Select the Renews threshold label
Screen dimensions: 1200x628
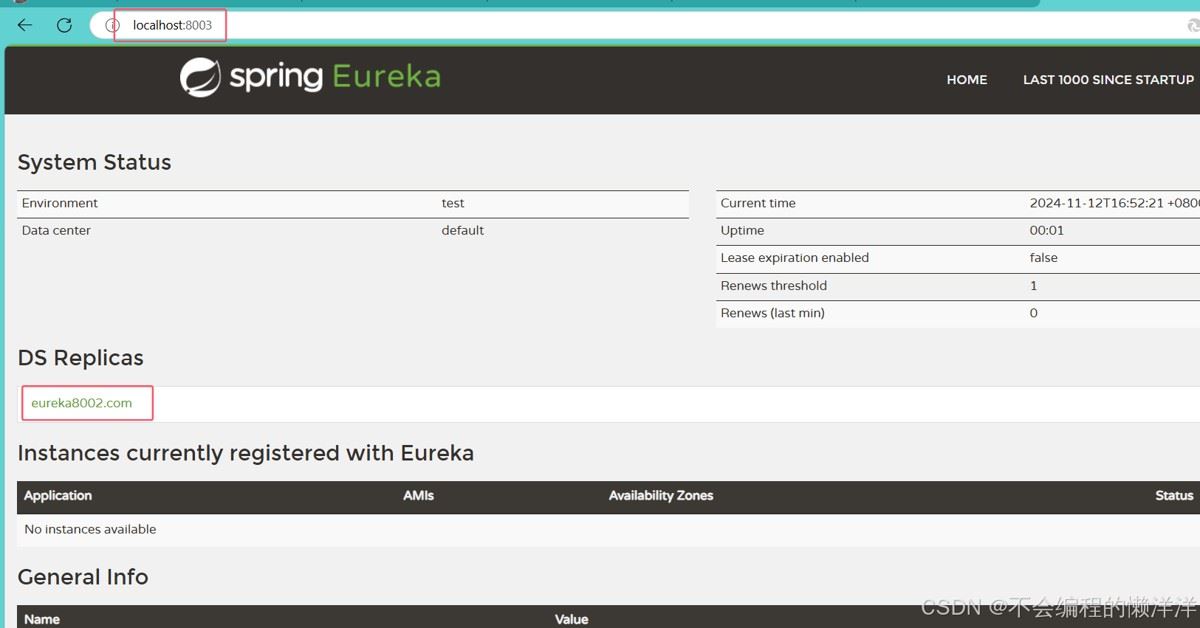pyautogui.click(x=774, y=286)
